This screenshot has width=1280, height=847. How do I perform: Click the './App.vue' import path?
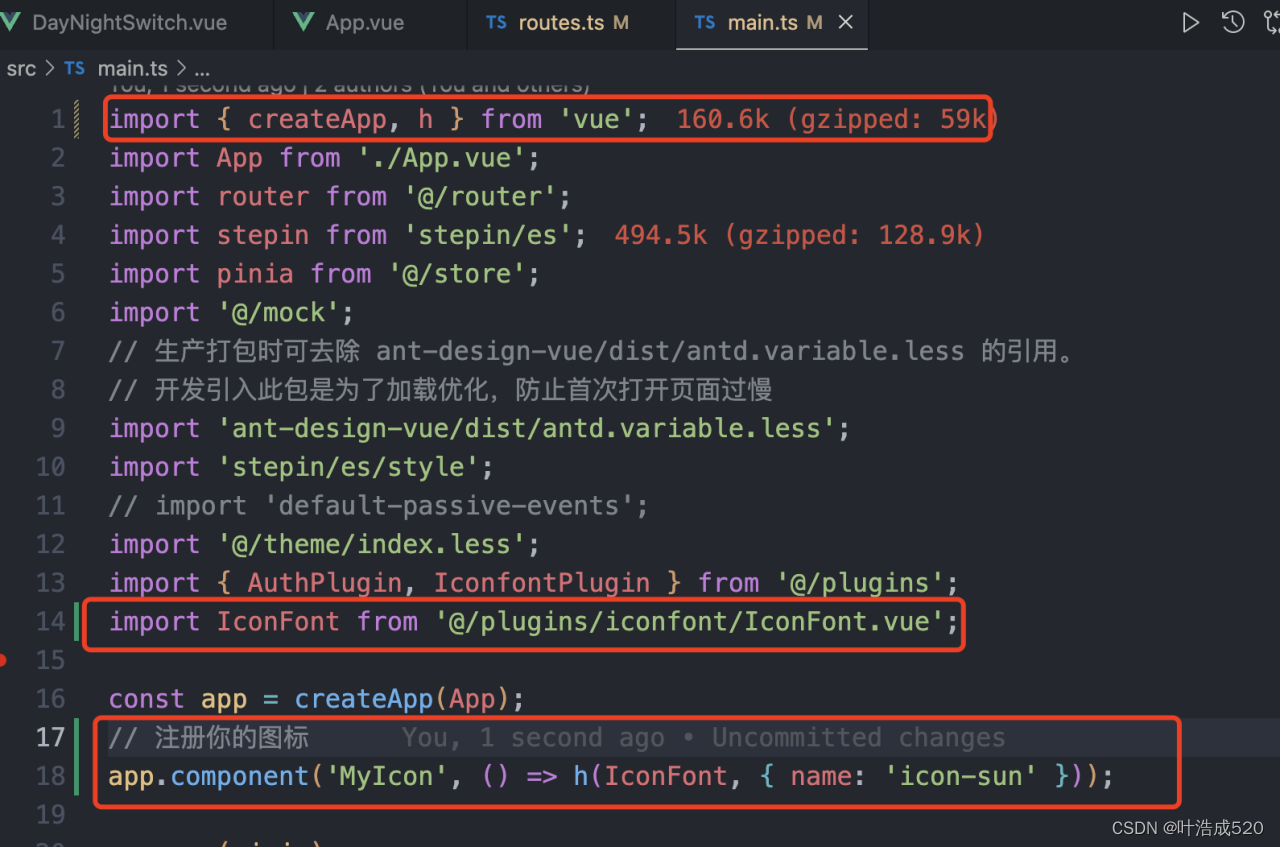[441, 158]
